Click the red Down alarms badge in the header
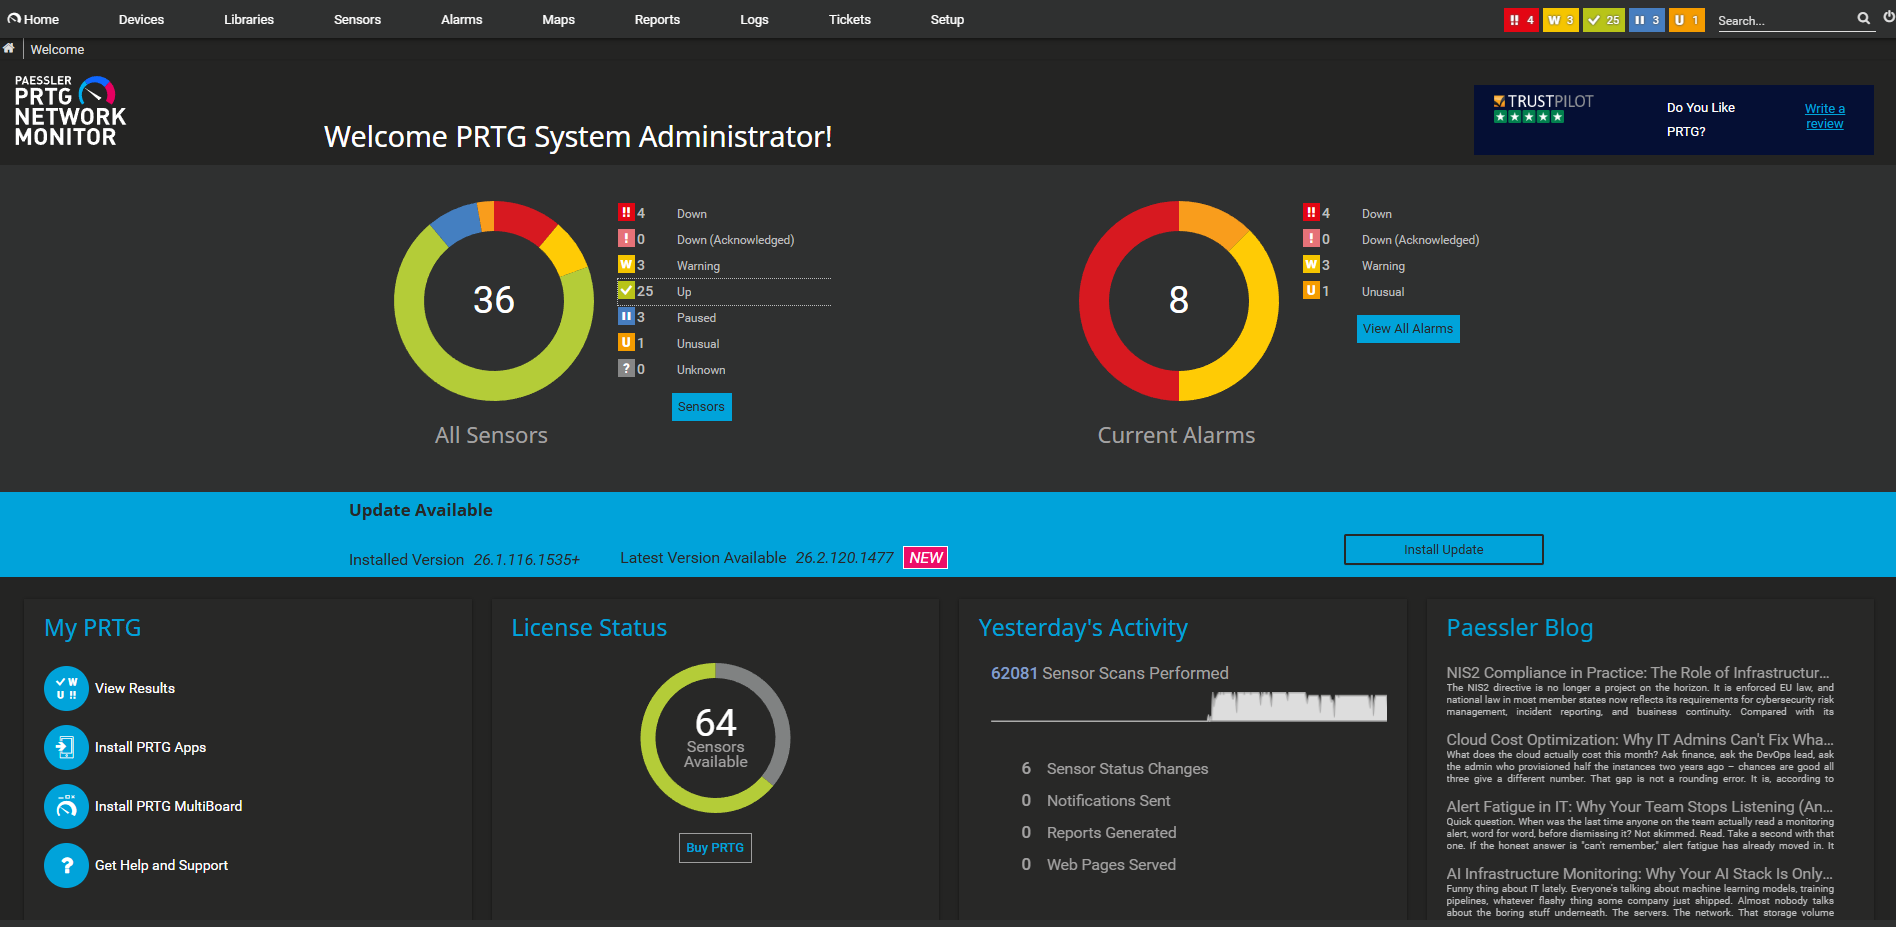This screenshot has height=927, width=1896. [x=1521, y=20]
